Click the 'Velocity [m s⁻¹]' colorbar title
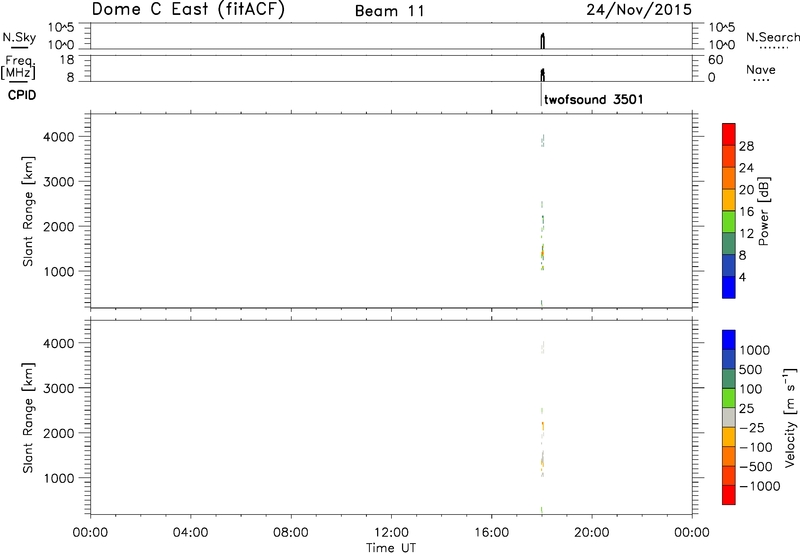The image size is (800, 554). (x=790, y=417)
